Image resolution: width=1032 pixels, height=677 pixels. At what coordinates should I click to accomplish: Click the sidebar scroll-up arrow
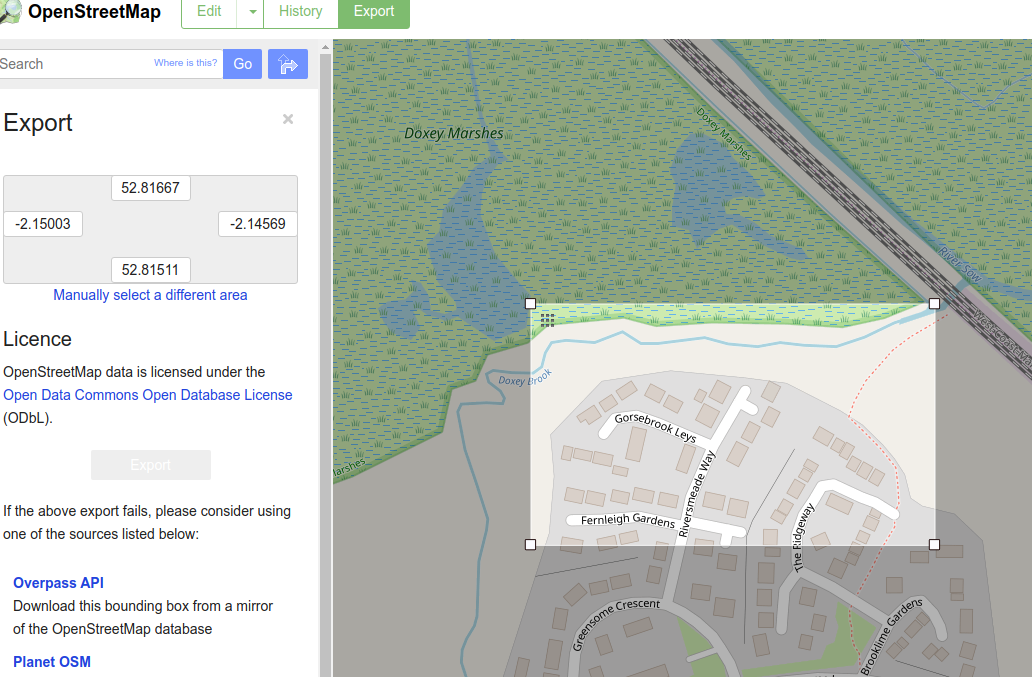tap(325, 47)
